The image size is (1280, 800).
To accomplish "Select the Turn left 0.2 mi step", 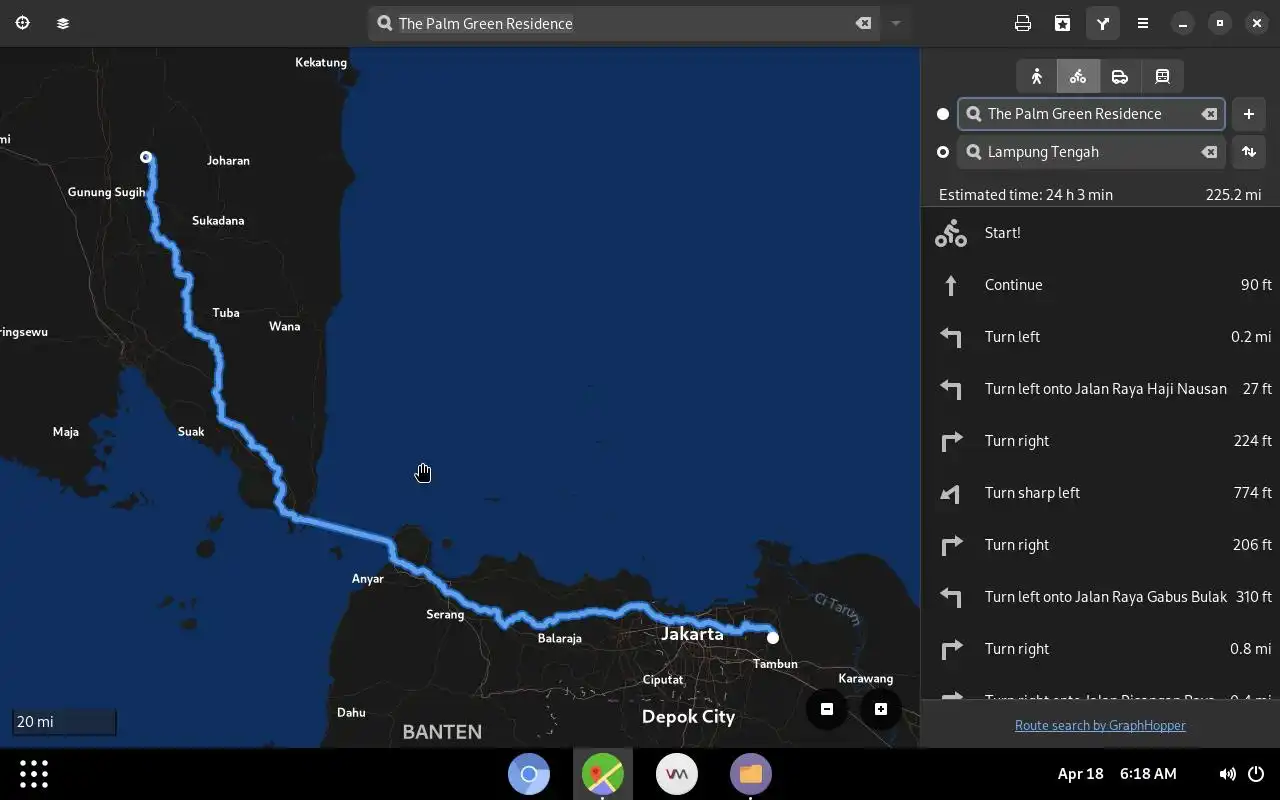I will point(1100,337).
